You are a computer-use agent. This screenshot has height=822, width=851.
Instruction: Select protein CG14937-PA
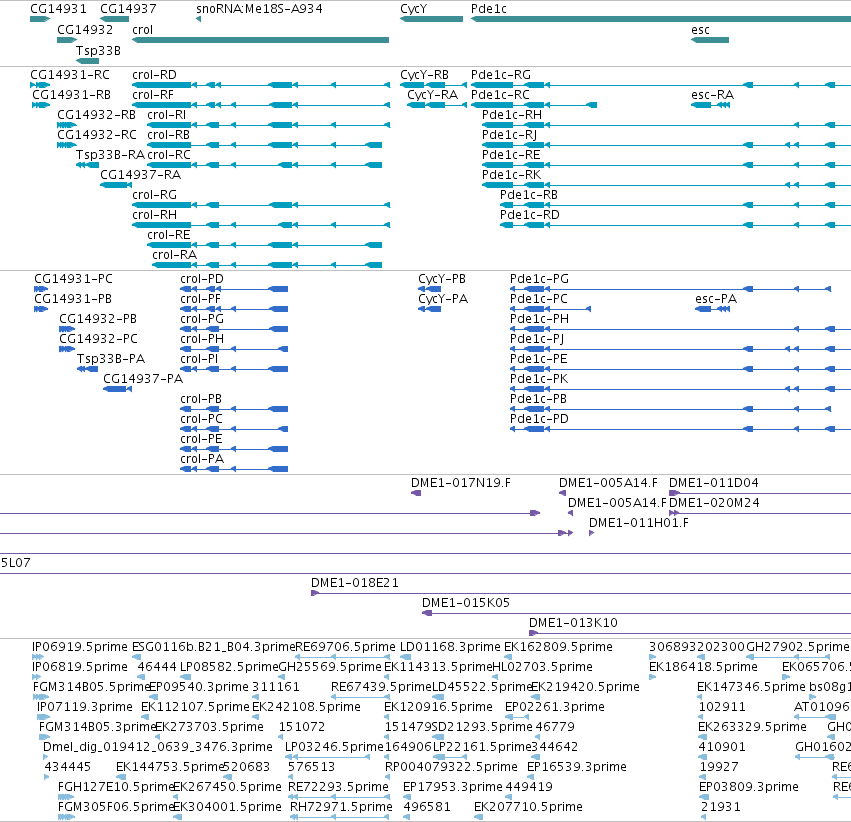[117, 389]
